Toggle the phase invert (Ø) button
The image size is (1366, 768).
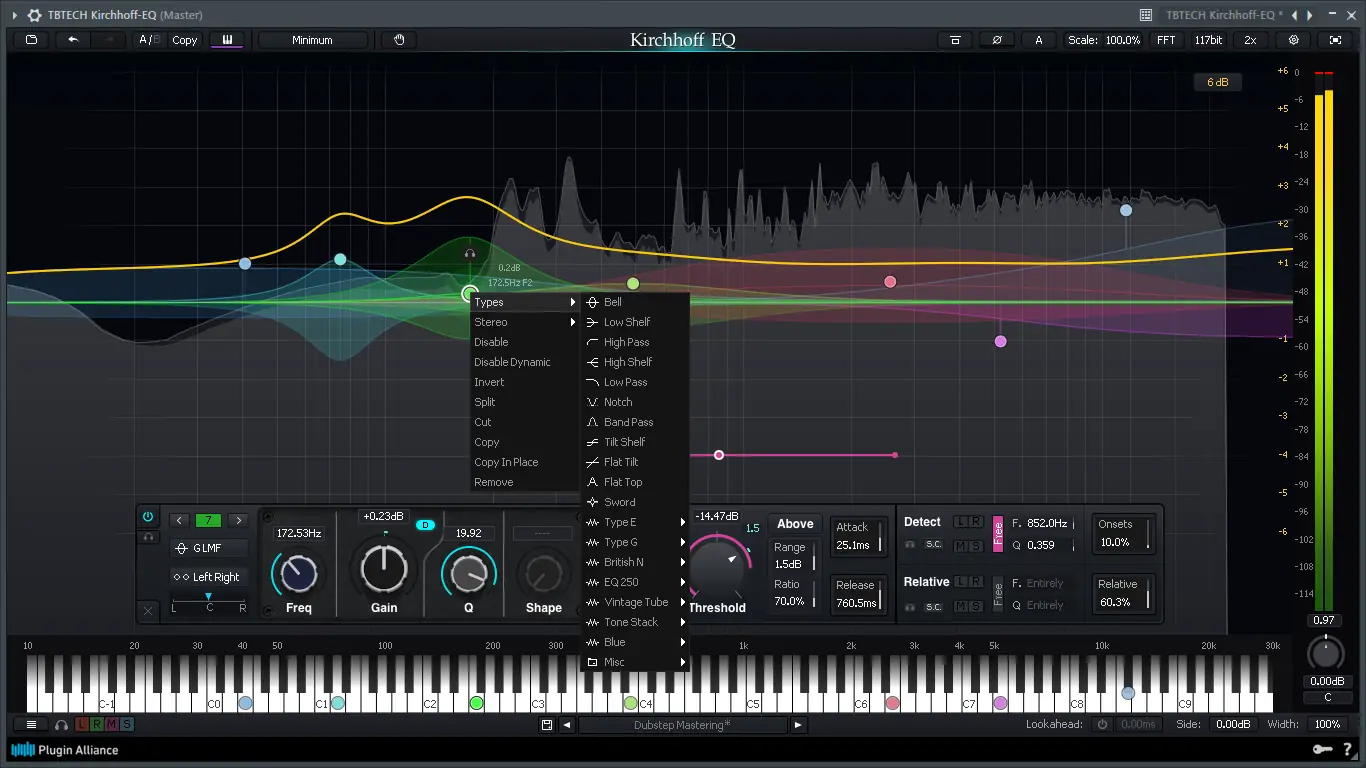[x=997, y=40]
